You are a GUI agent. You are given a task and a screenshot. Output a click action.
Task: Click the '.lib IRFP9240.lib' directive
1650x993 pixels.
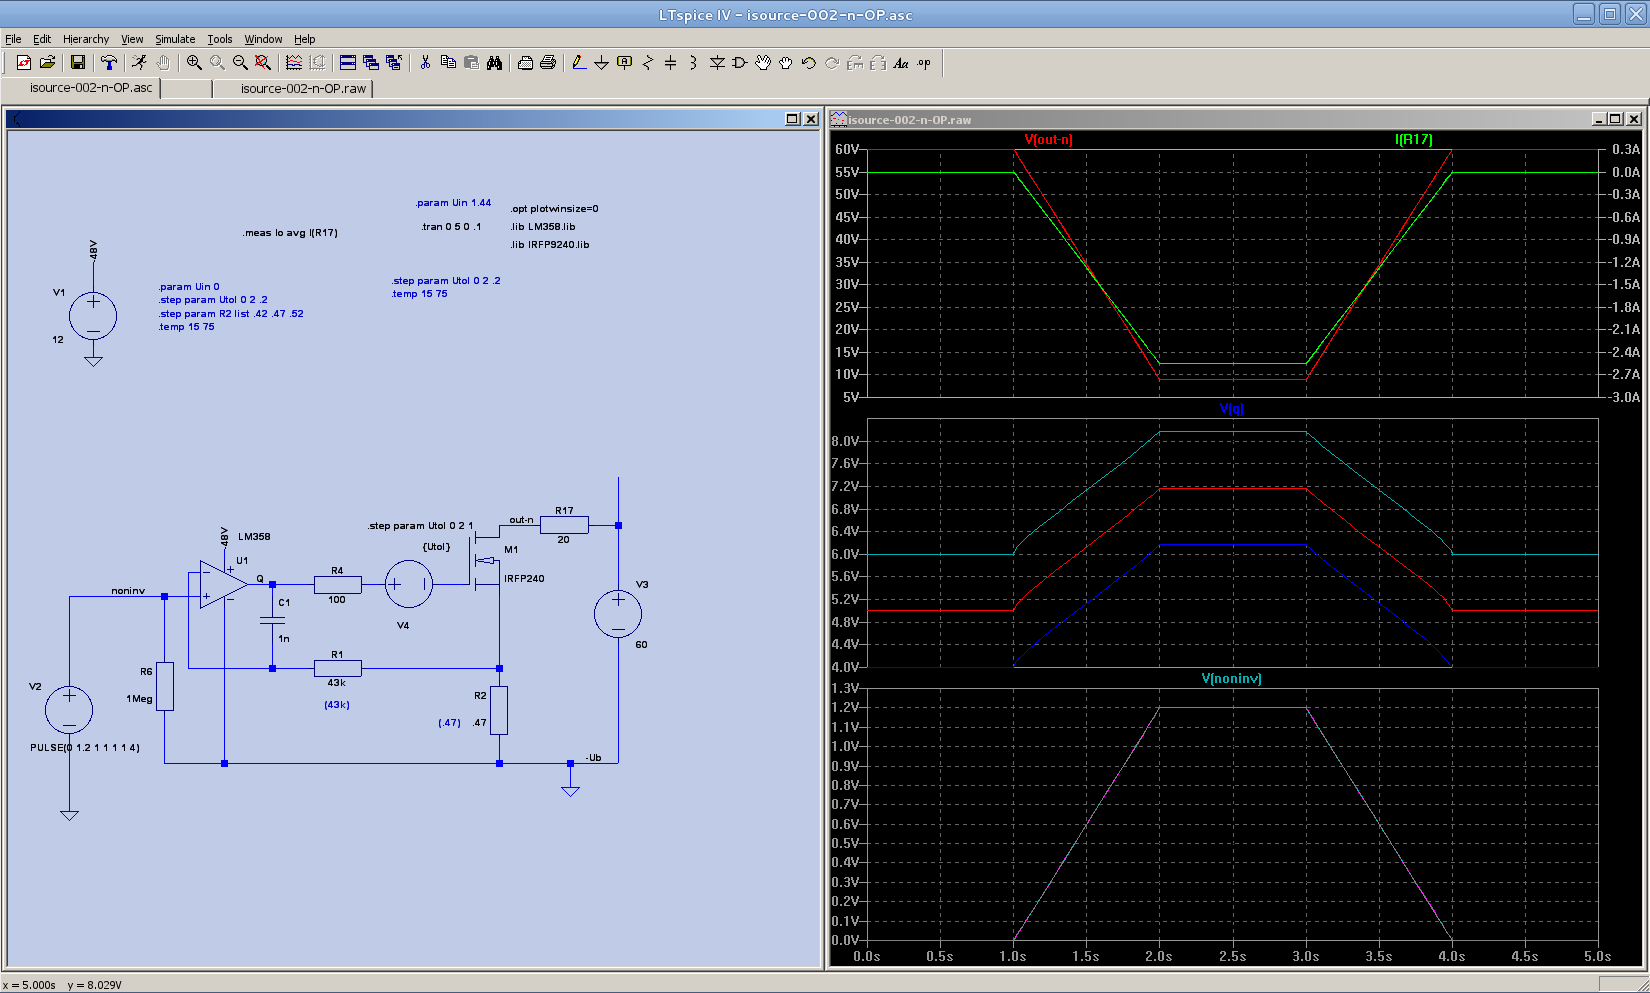550,245
